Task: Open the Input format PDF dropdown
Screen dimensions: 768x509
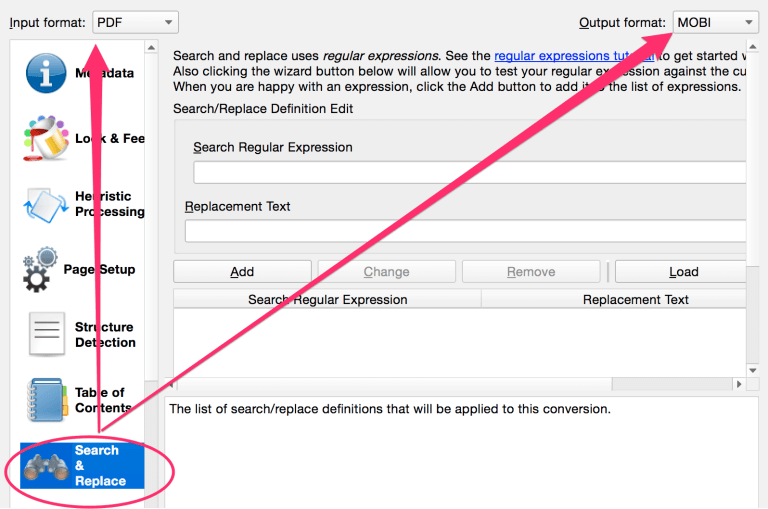Action: [x=135, y=23]
